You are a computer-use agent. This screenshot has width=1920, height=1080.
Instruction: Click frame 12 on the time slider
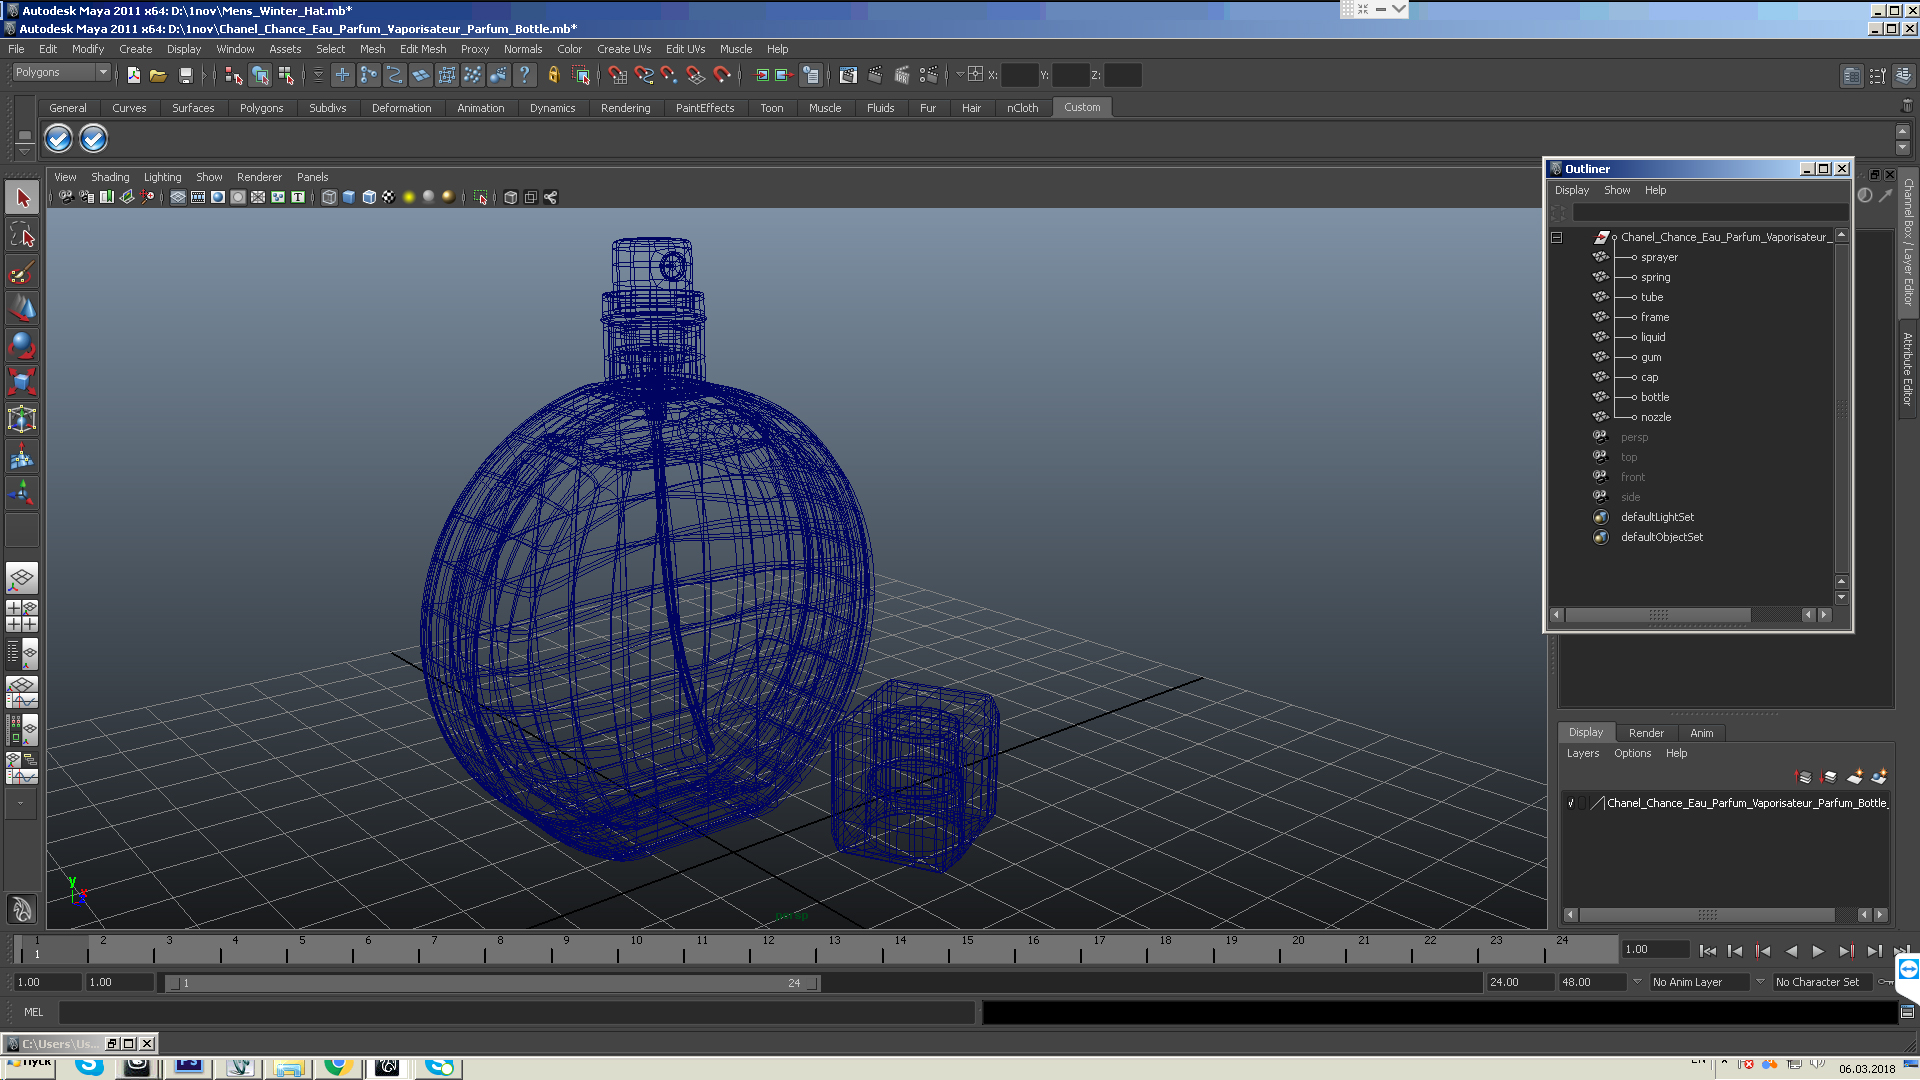pyautogui.click(x=768, y=948)
